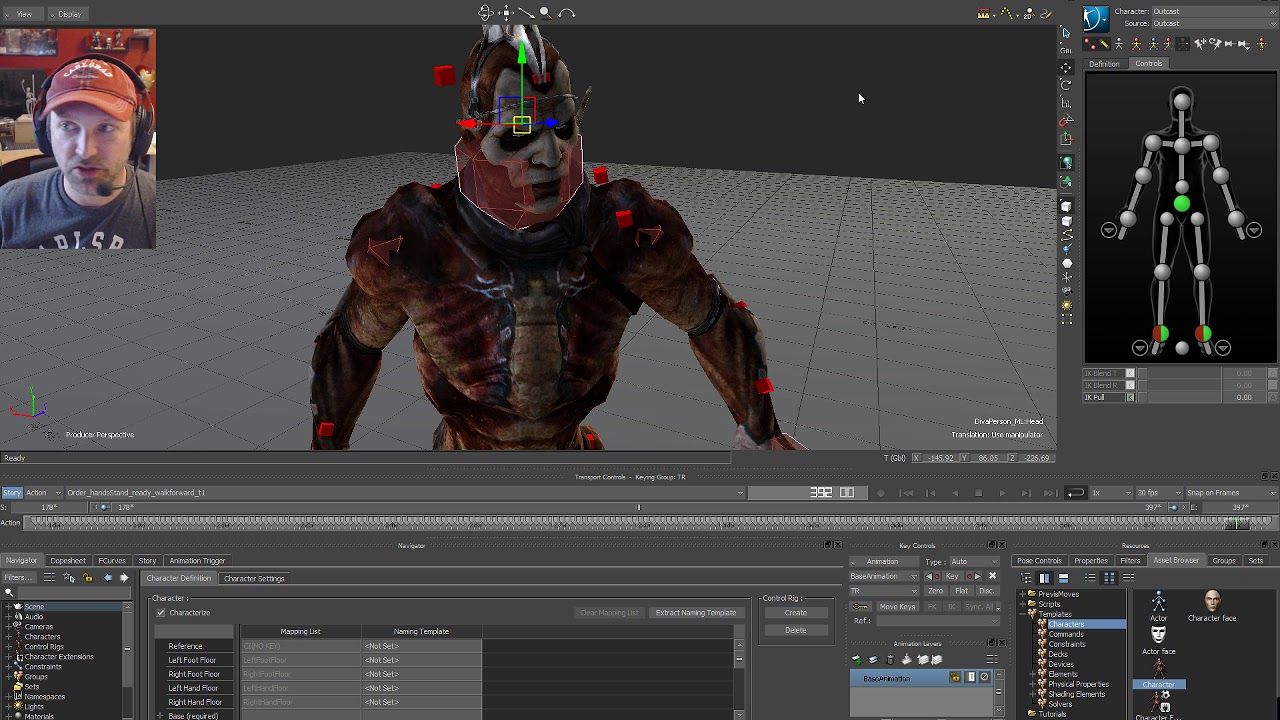Click the key icon beside Move Keys
The image size is (1280, 720).
pos(860,607)
